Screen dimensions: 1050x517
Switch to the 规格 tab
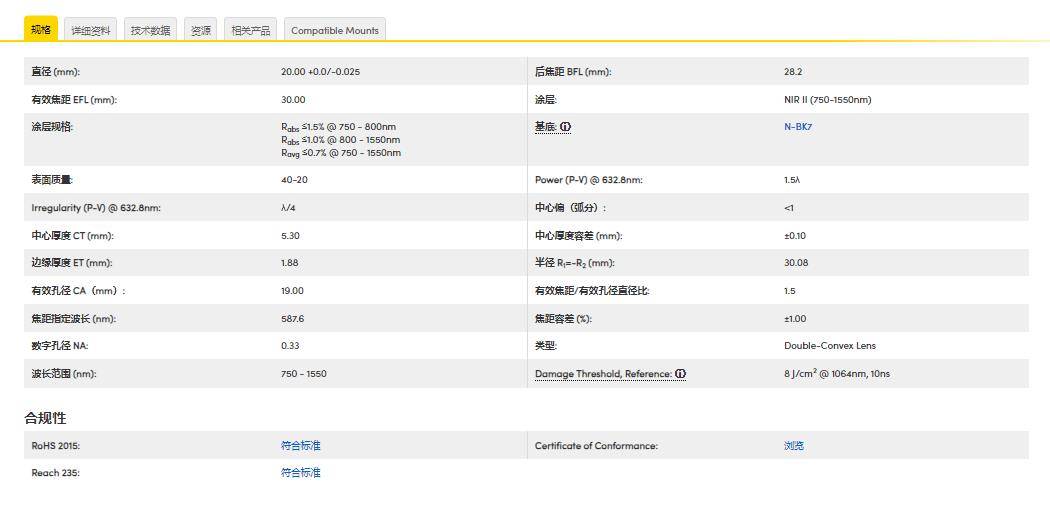point(41,30)
